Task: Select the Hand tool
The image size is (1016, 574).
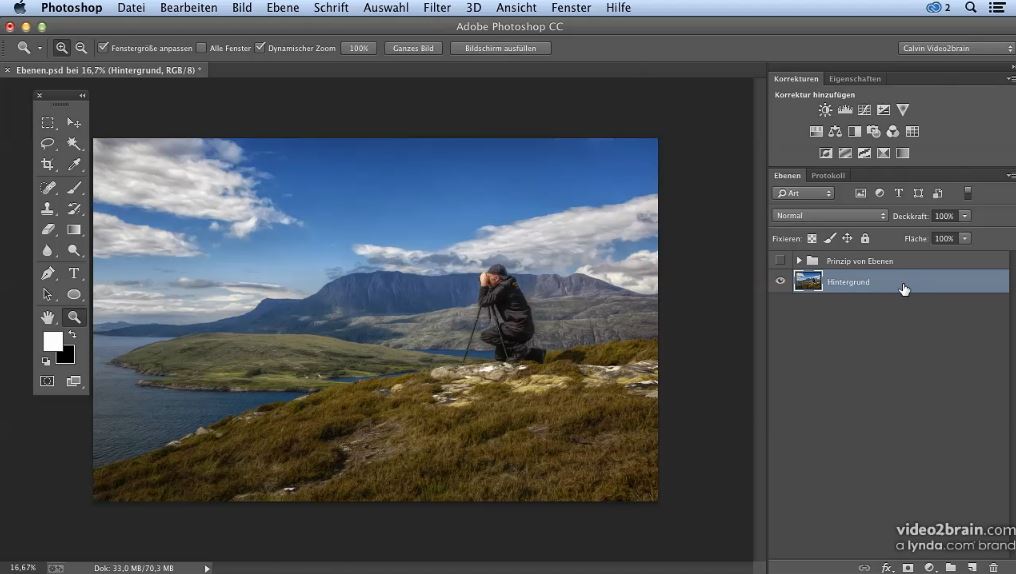Action: click(x=47, y=317)
